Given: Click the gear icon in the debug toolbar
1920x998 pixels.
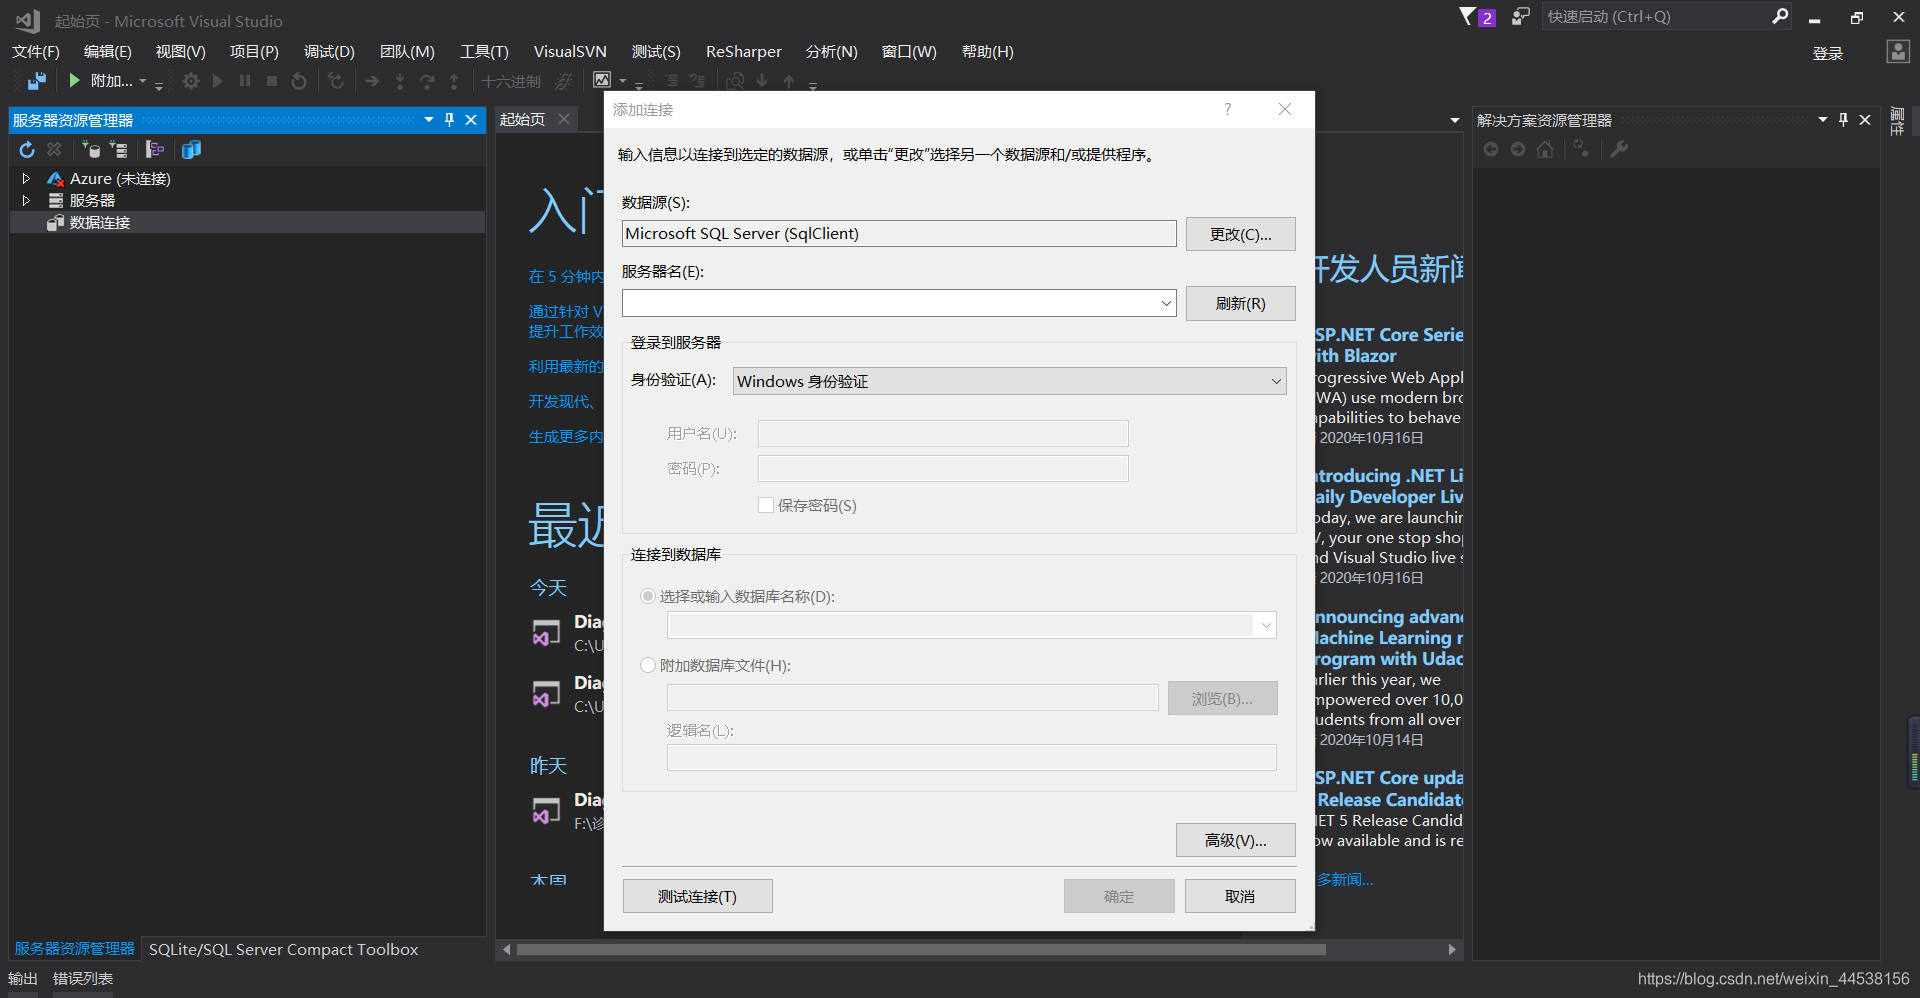Looking at the screenshot, I should click(x=191, y=81).
